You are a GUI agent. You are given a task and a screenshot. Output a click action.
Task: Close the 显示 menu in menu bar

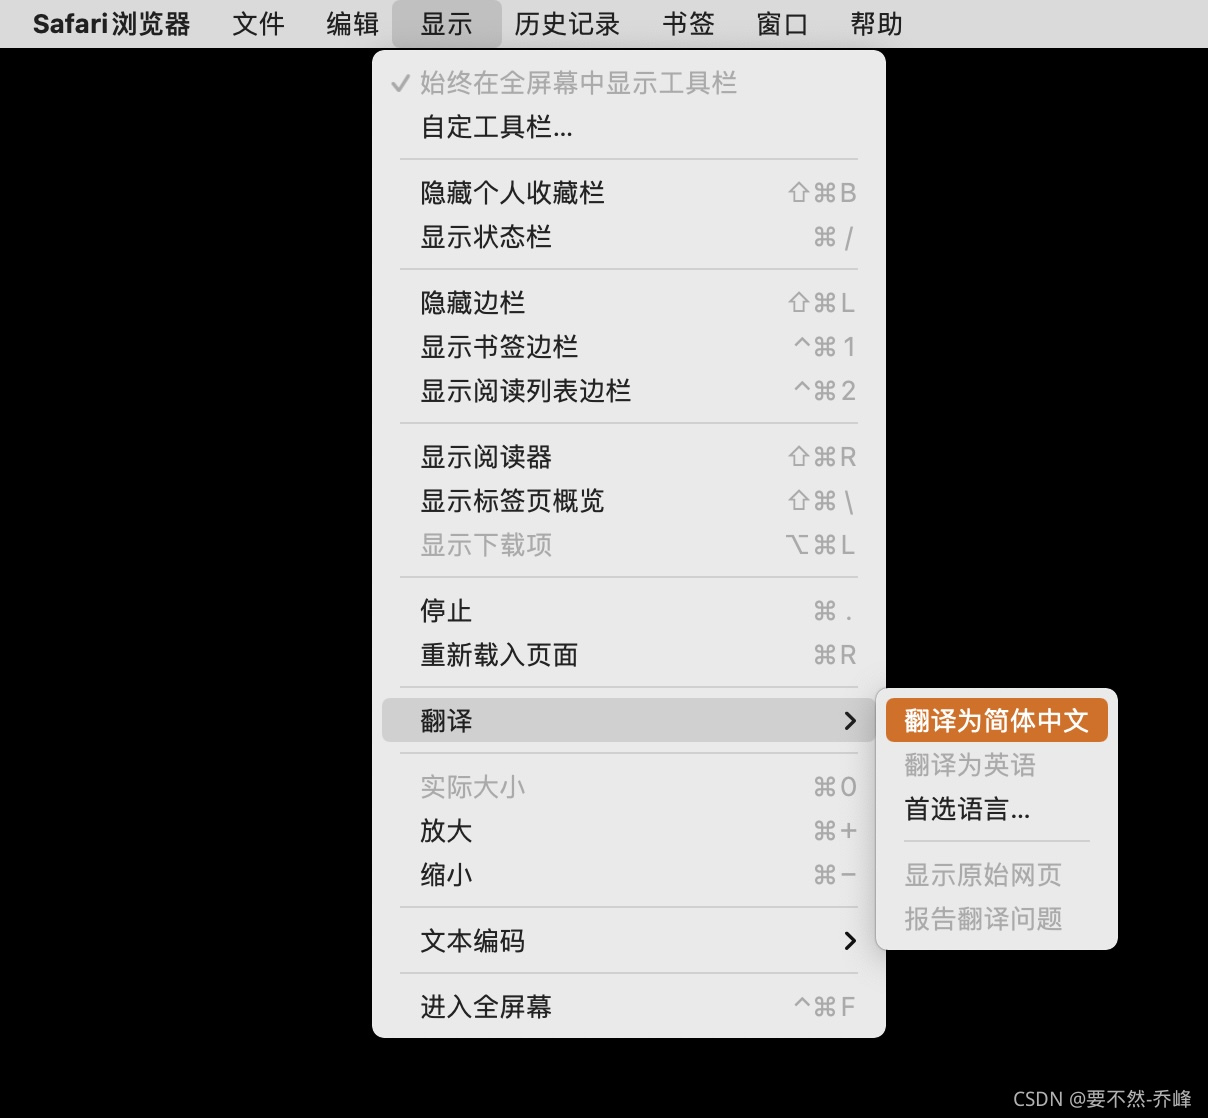[446, 24]
